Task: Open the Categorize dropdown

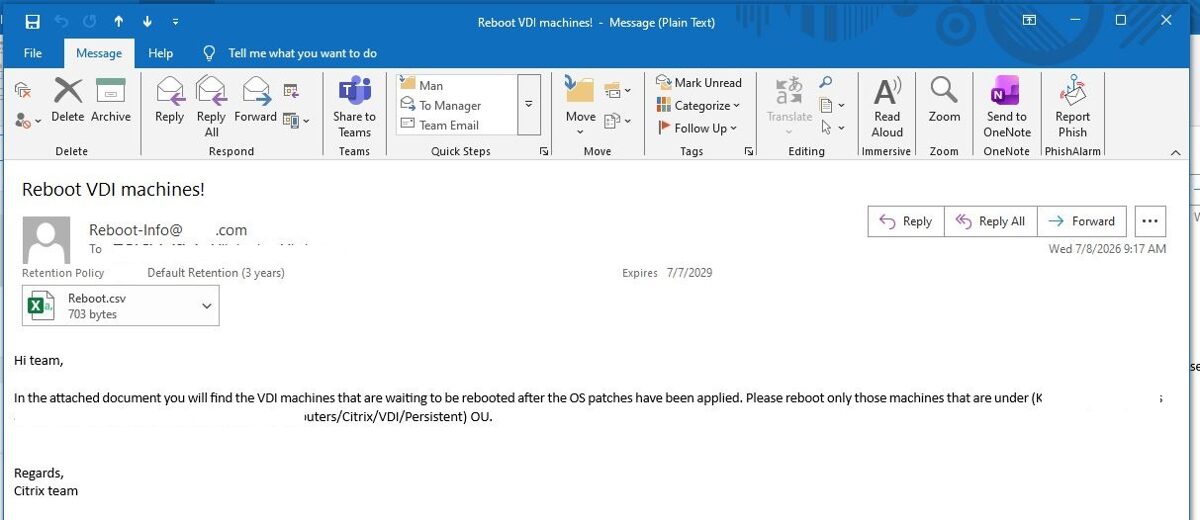Action: click(x=698, y=105)
